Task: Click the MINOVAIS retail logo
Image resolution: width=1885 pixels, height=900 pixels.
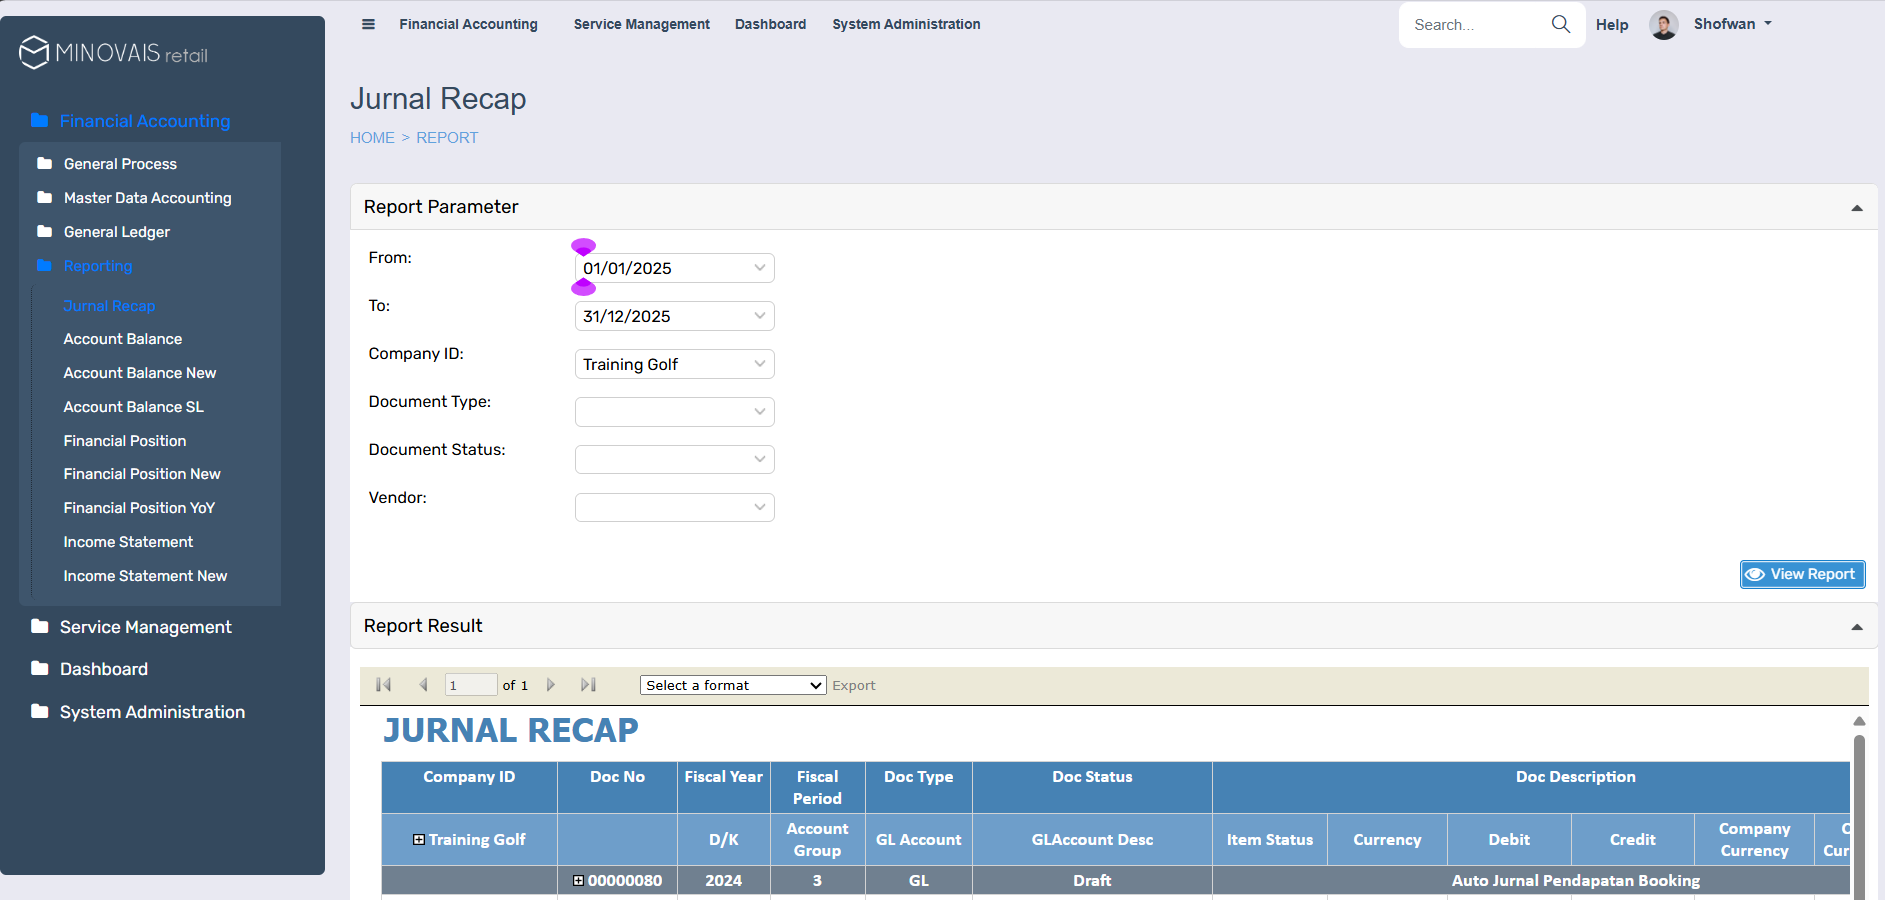Action: [114, 53]
